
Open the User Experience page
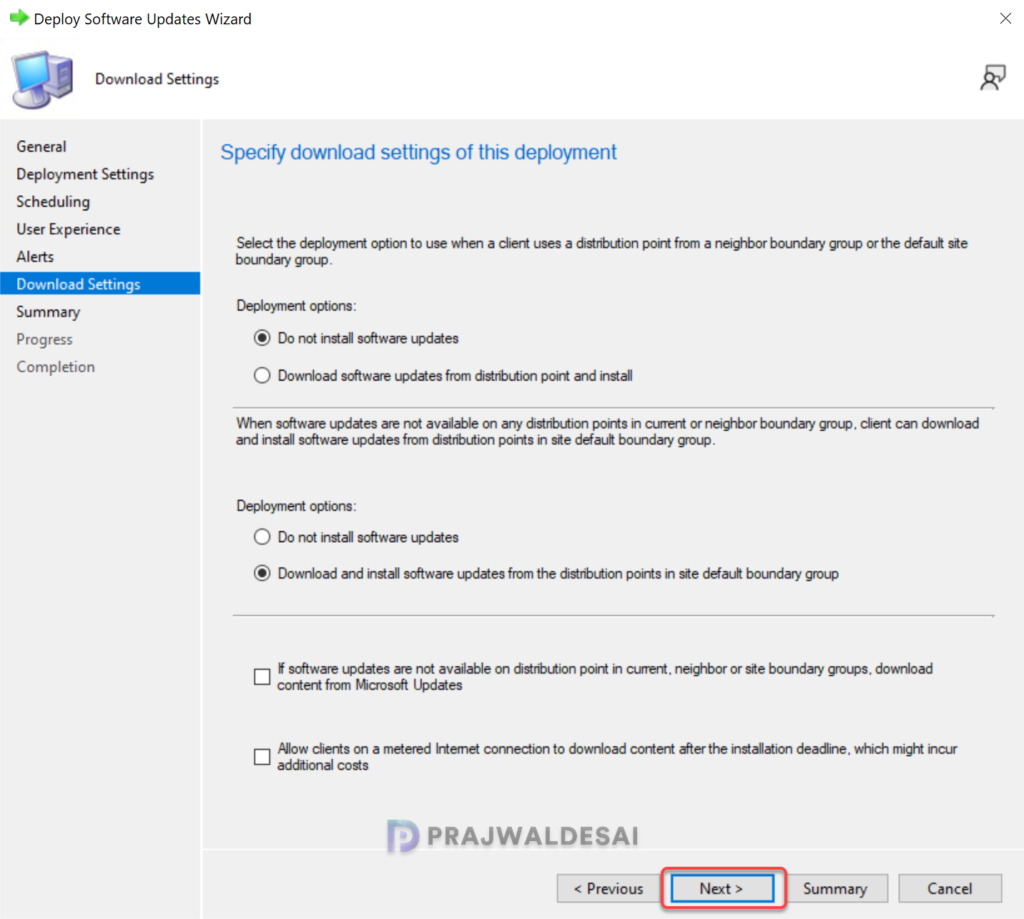point(68,229)
